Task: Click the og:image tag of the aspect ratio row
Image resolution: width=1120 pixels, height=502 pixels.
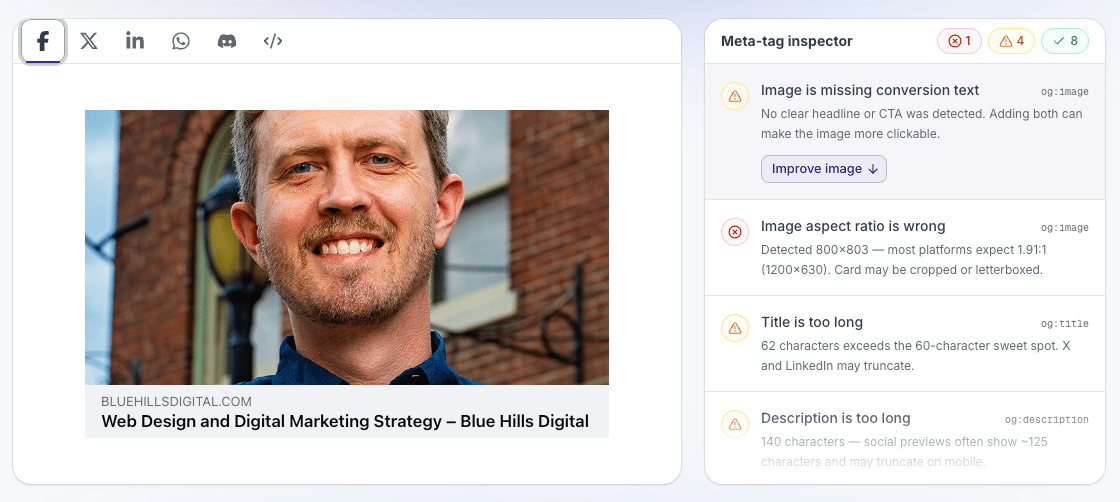Action: click(x=1064, y=228)
